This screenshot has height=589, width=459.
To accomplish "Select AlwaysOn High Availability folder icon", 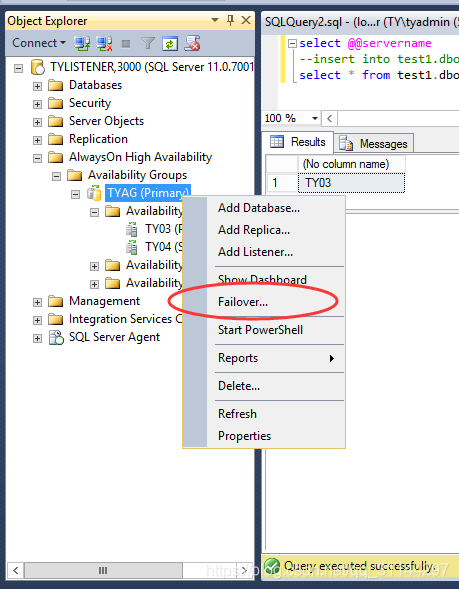I will (x=56, y=157).
